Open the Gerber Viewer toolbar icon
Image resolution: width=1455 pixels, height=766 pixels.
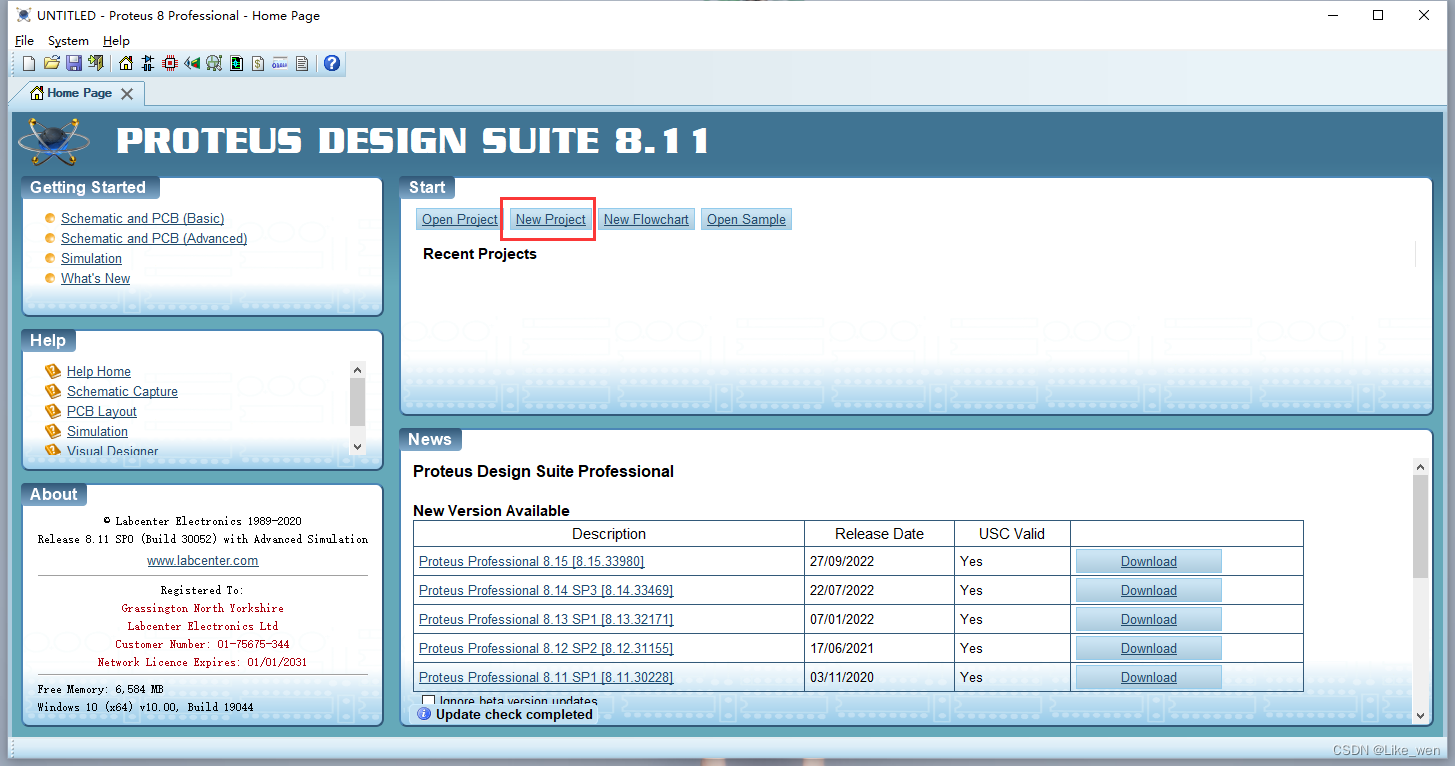[214, 63]
